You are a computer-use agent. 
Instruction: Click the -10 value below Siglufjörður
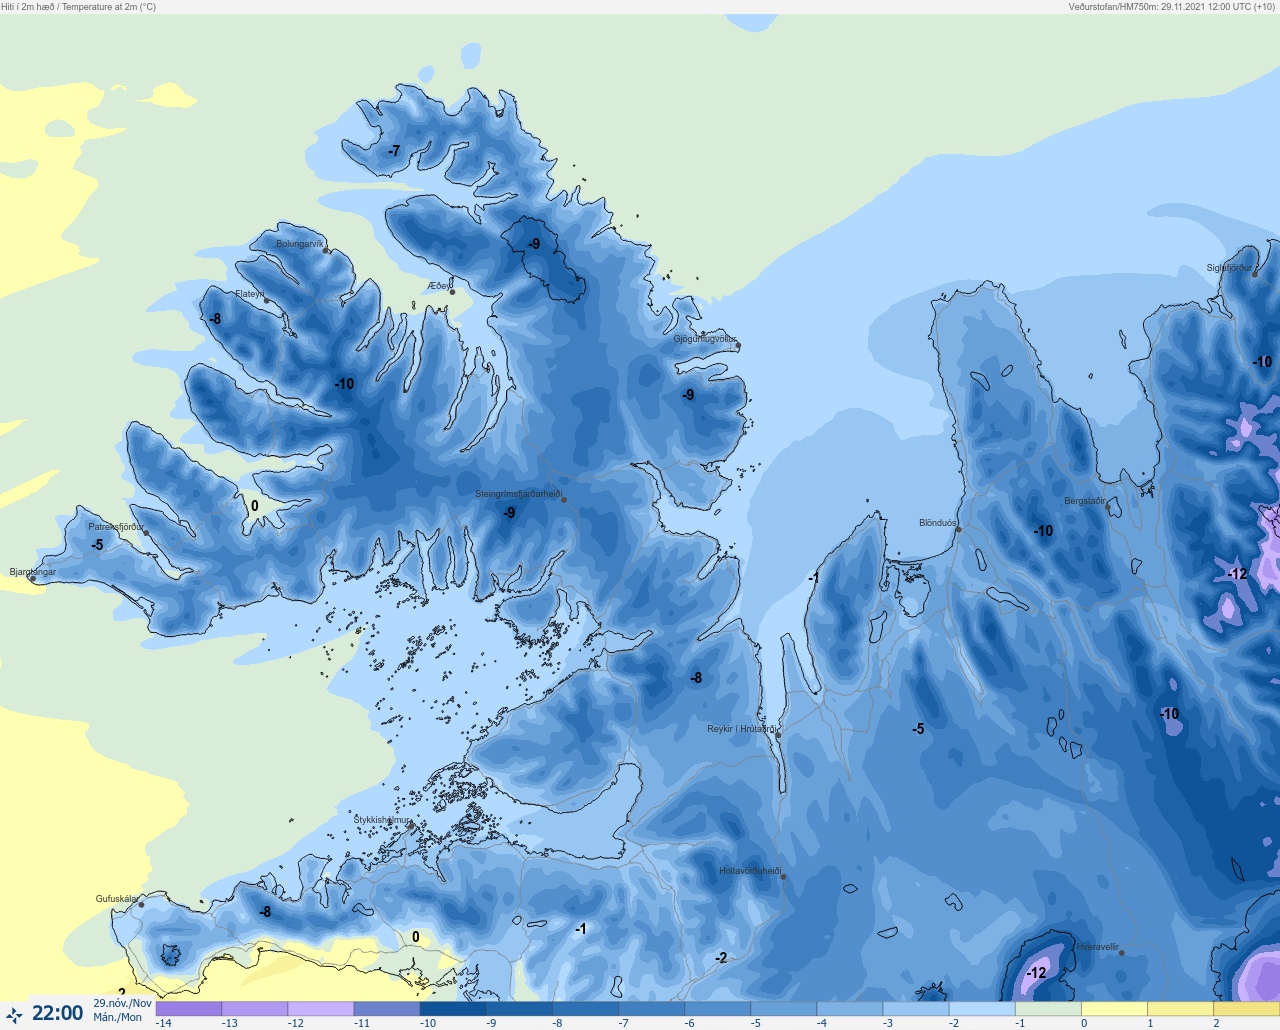[1263, 362]
